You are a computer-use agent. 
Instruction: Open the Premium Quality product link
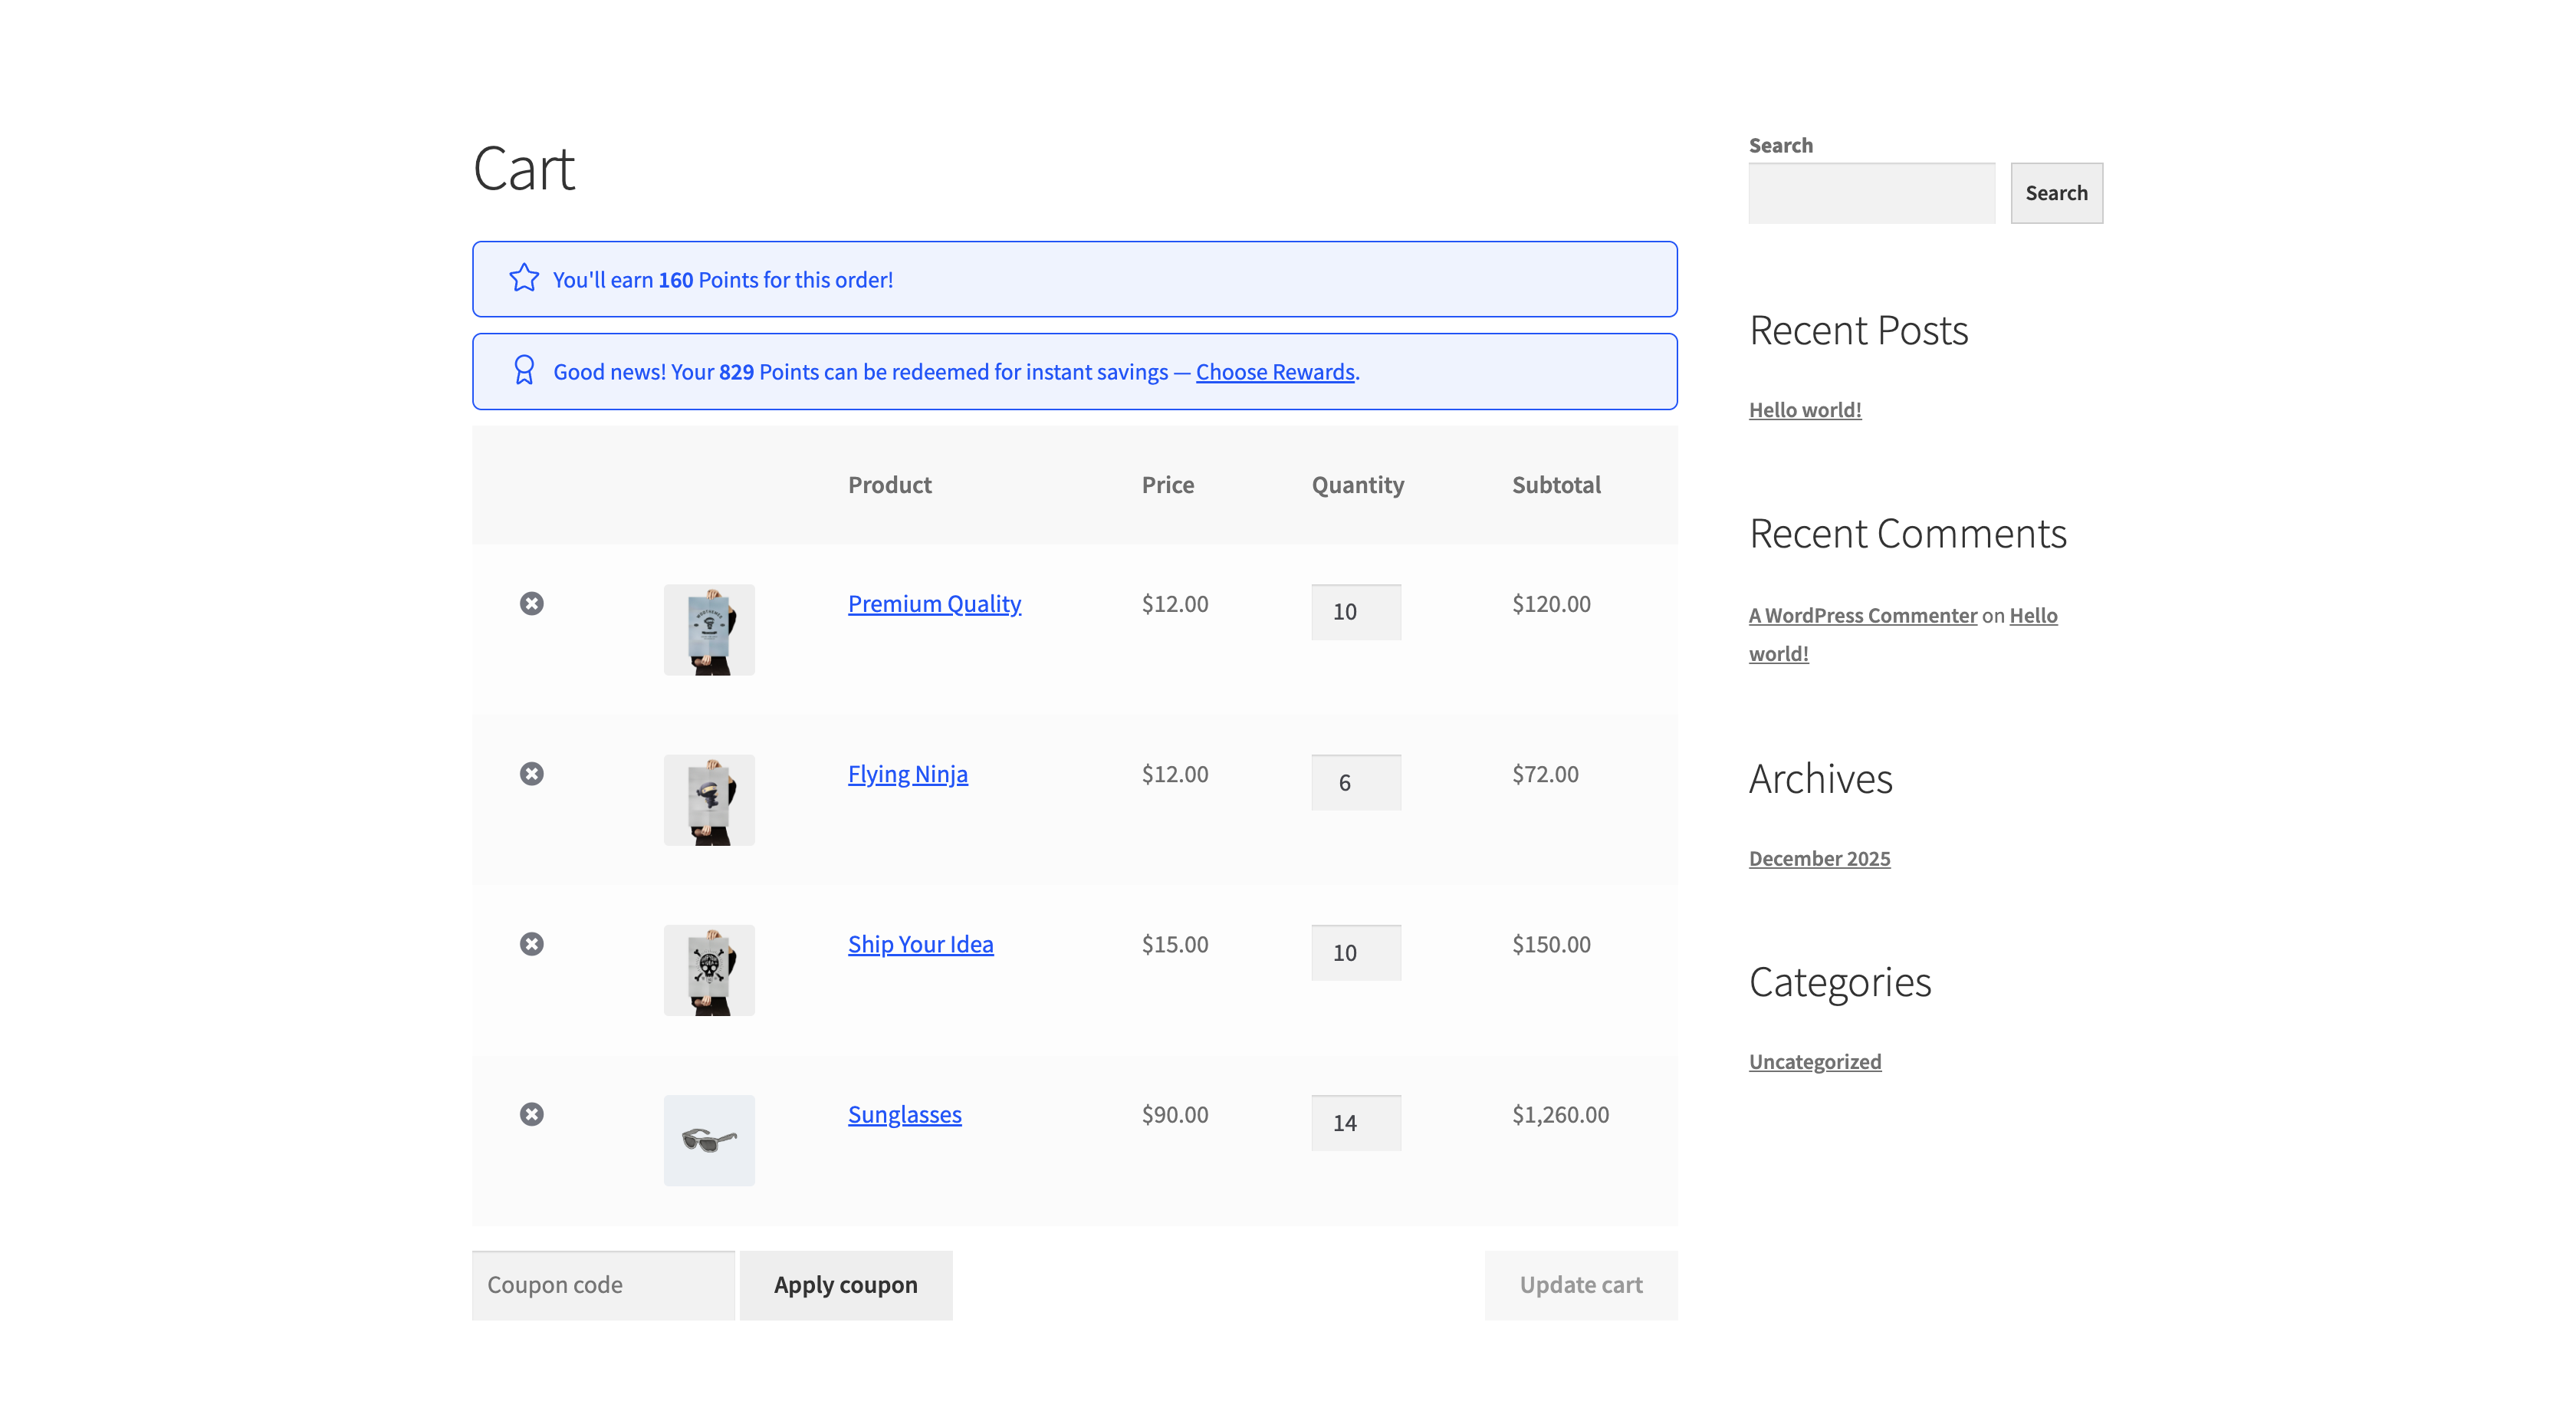click(x=934, y=603)
